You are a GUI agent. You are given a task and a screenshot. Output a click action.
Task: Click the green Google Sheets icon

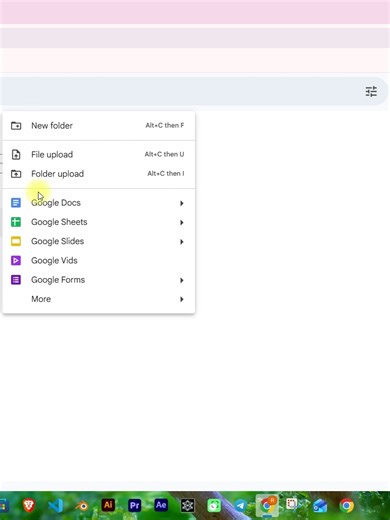click(x=16, y=222)
